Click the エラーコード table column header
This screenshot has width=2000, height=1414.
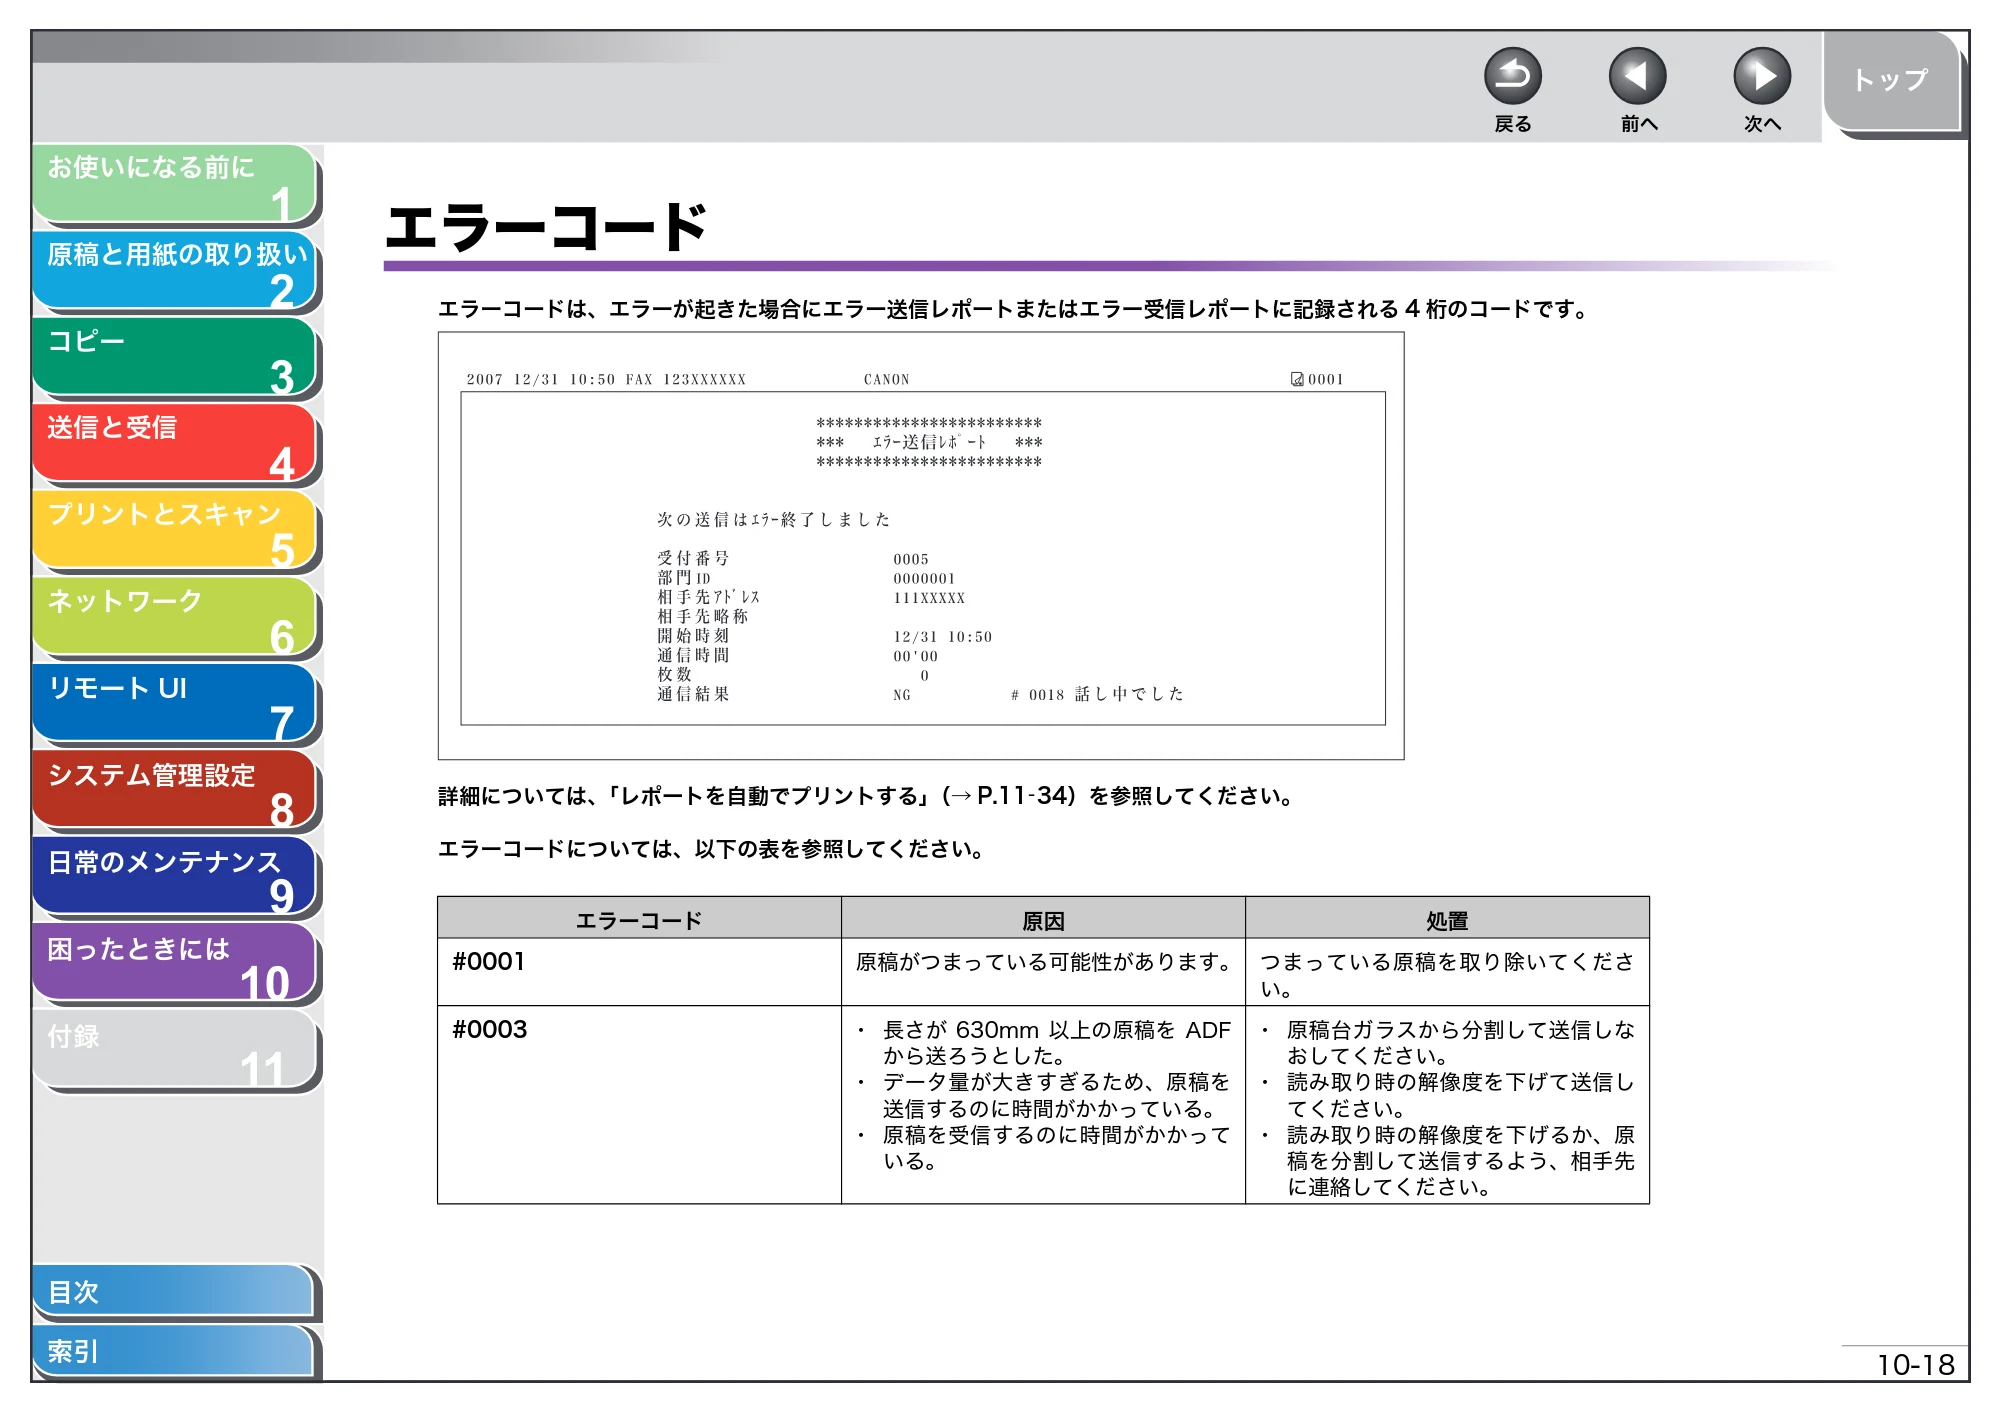coord(639,919)
